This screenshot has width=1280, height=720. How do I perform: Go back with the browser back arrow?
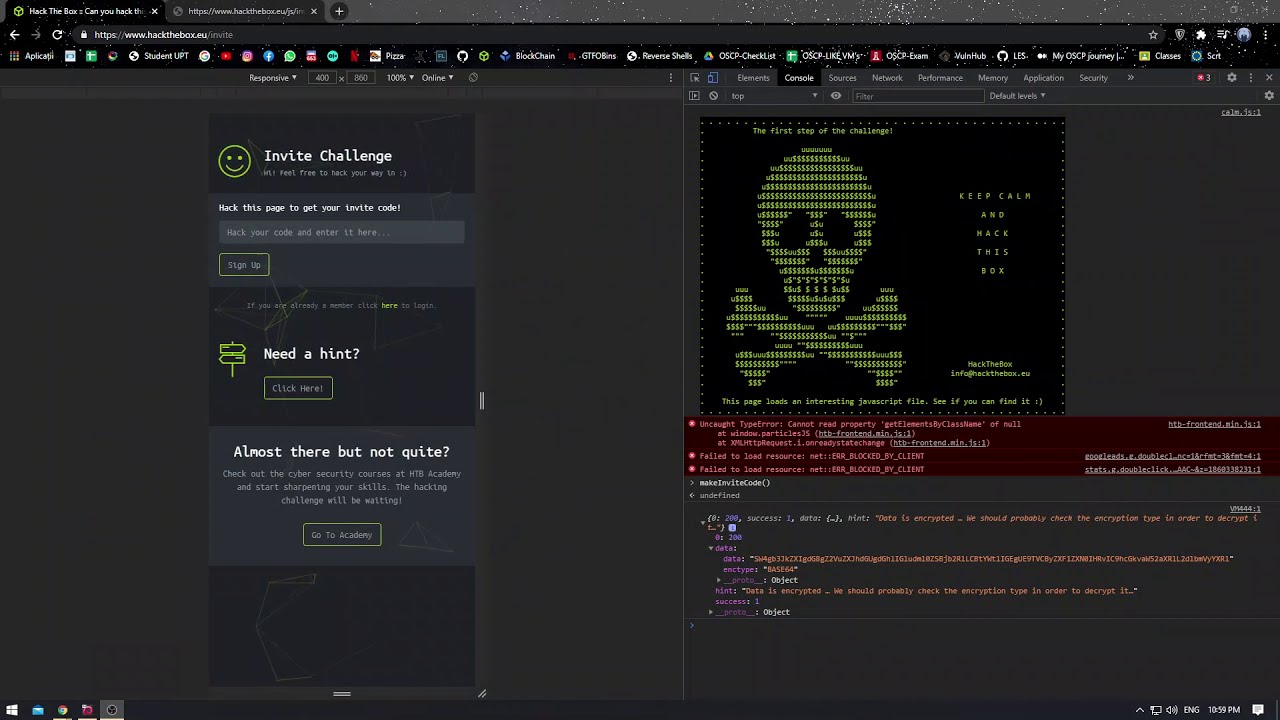click(14, 34)
